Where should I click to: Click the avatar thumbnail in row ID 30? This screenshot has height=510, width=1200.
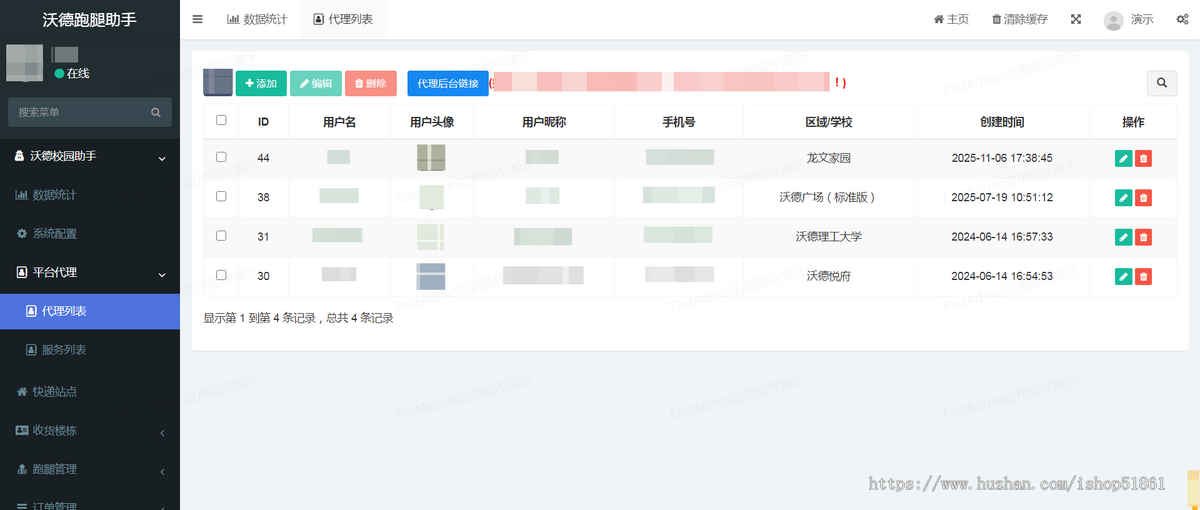tap(431, 276)
